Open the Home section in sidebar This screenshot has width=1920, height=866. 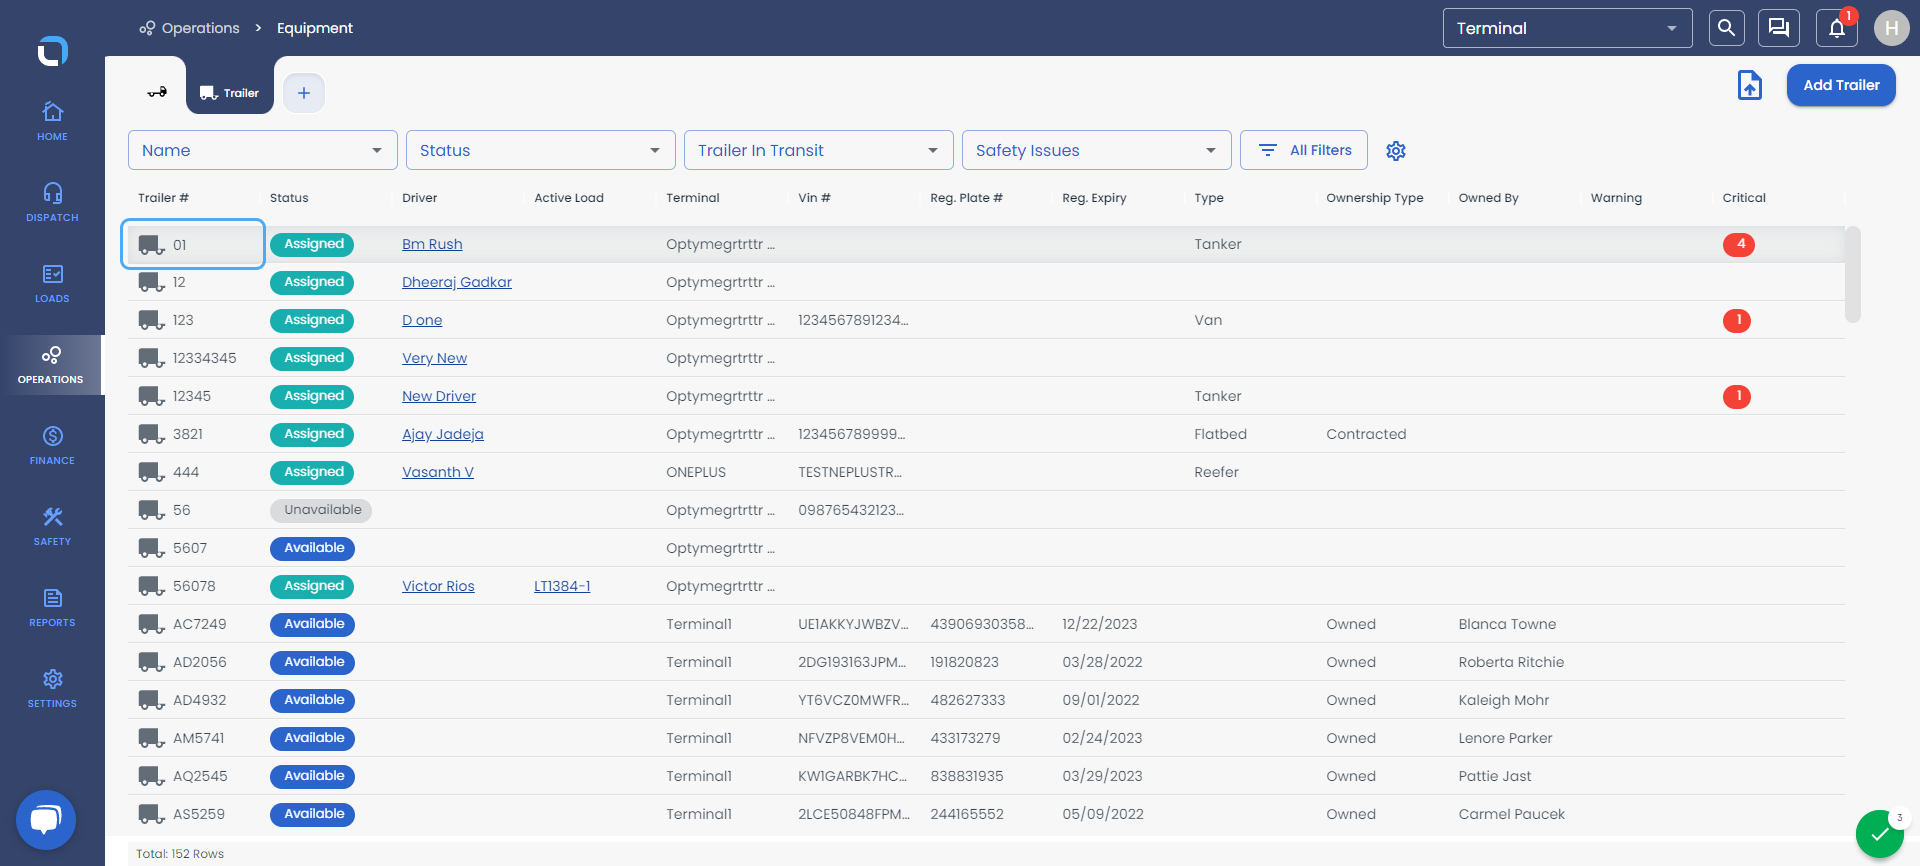[52, 121]
